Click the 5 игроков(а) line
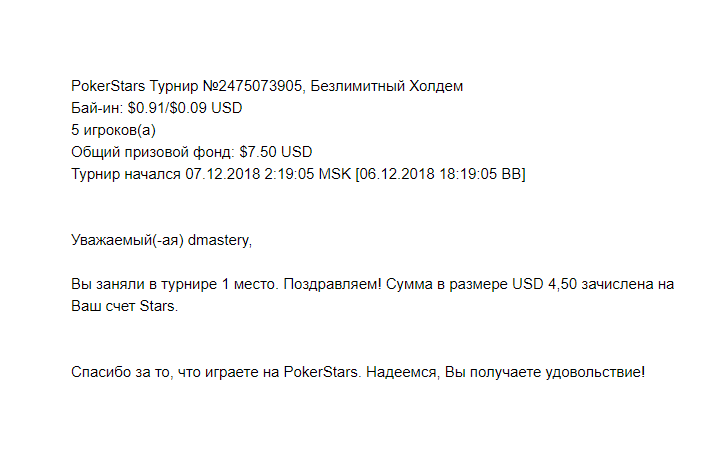This screenshot has width=721, height=455. coord(114,130)
